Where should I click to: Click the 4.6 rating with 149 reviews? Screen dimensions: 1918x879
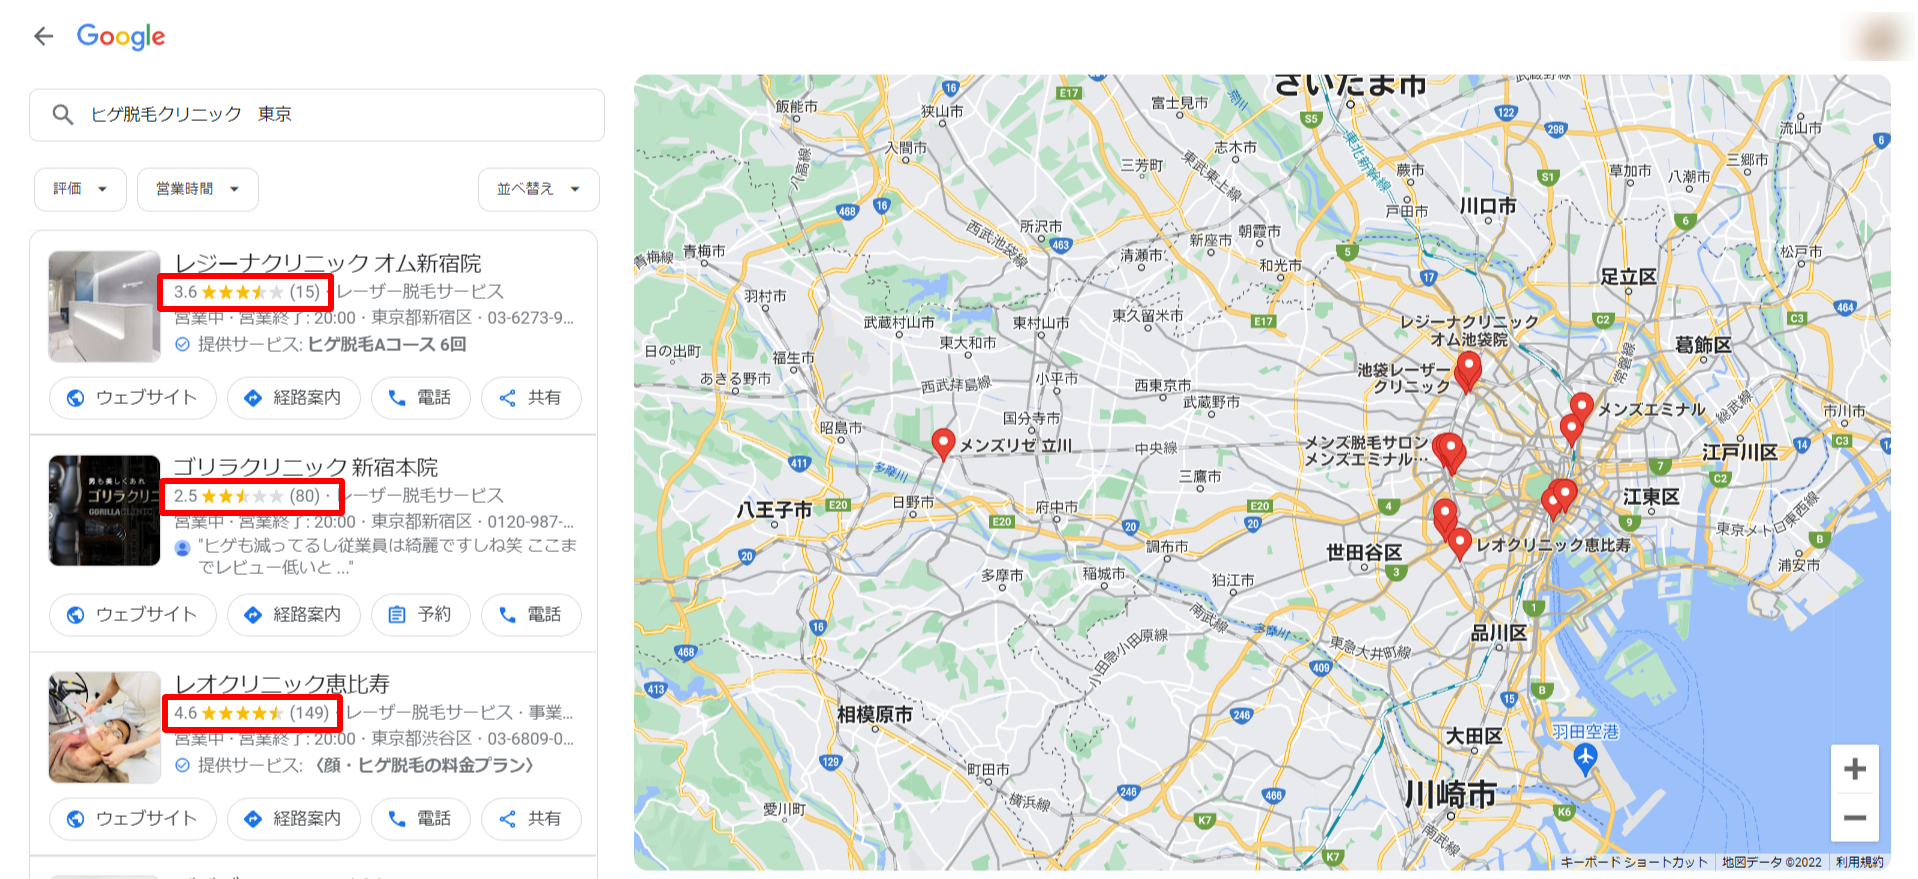(251, 713)
